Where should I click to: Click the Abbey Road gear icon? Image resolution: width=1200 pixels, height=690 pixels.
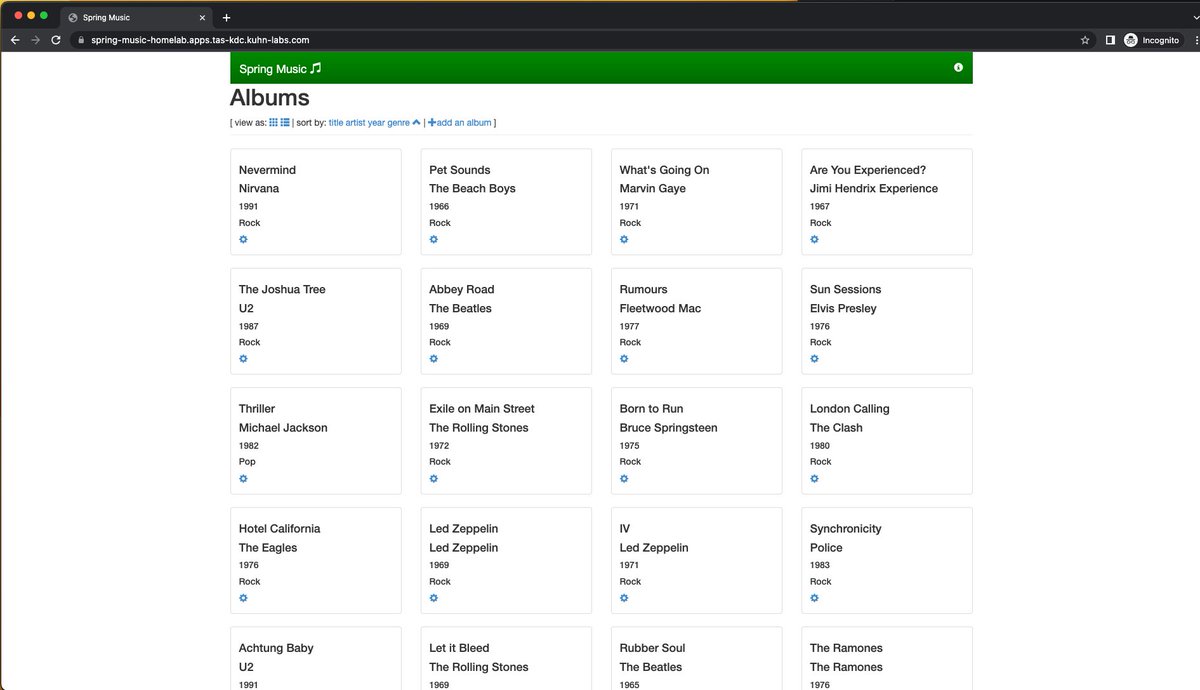tap(434, 358)
